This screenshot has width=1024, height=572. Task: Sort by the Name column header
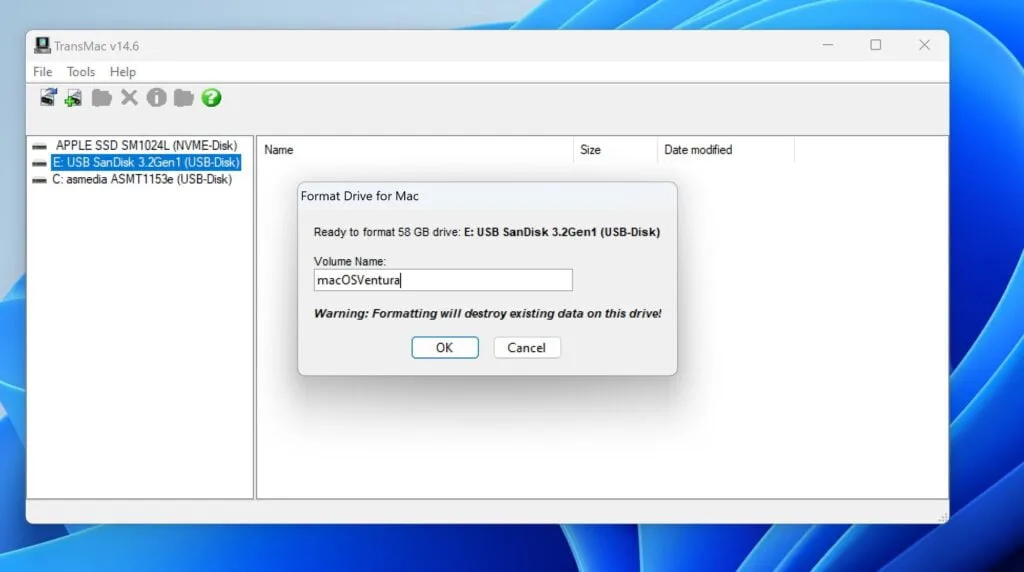pos(415,150)
